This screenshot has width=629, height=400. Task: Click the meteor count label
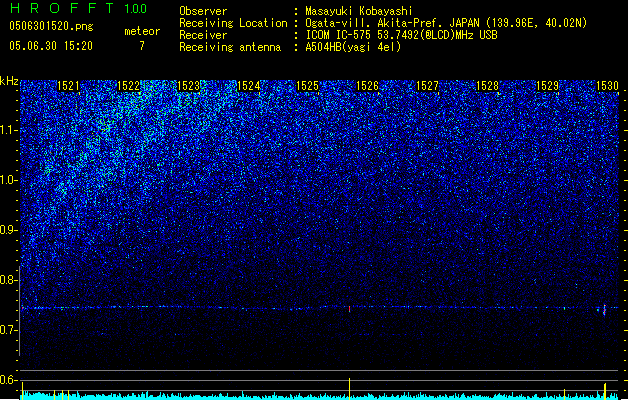(x=142, y=31)
